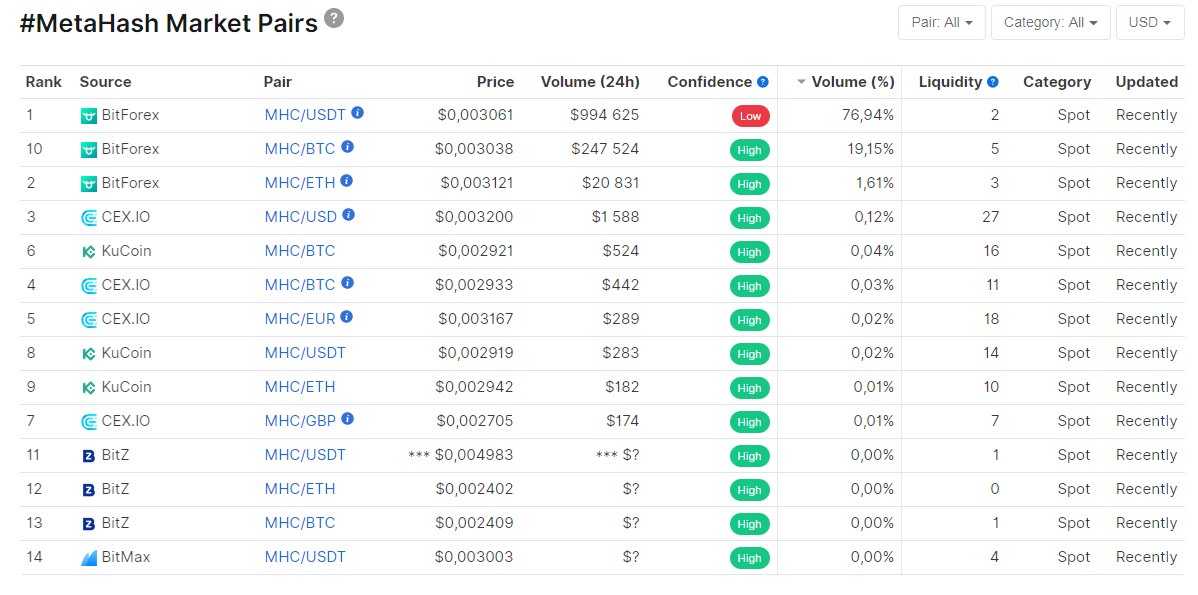Click info icon next to BitForex MHC/BTC

coord(347,146)
